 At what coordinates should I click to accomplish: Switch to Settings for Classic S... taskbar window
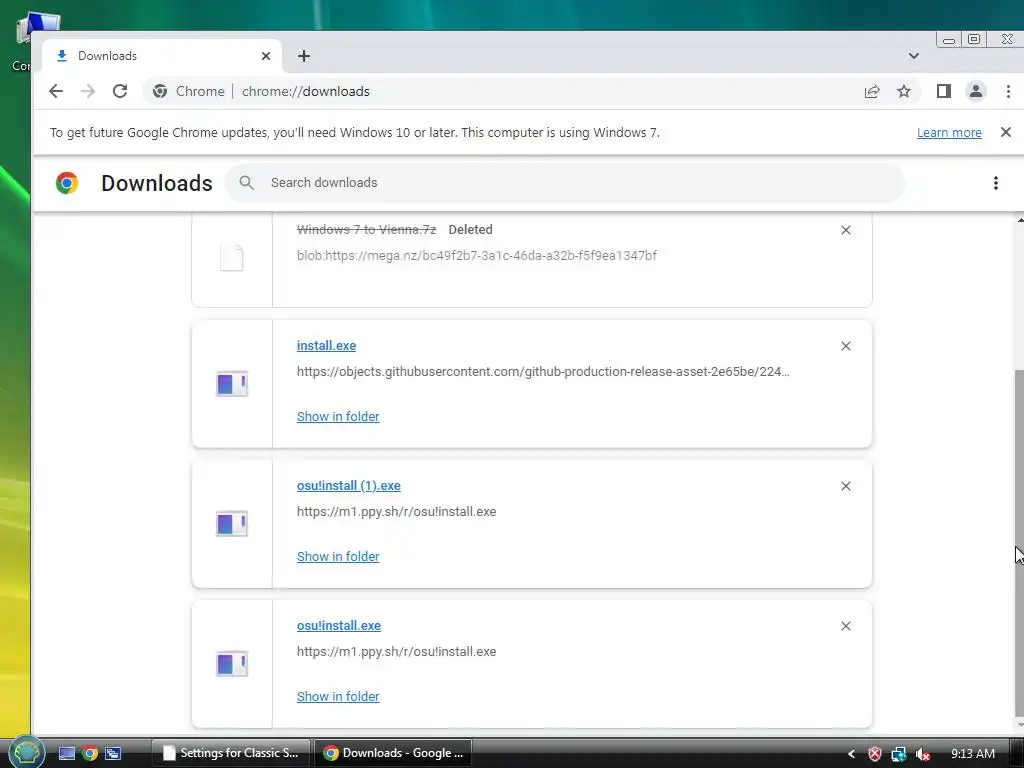tap(231, 753)
